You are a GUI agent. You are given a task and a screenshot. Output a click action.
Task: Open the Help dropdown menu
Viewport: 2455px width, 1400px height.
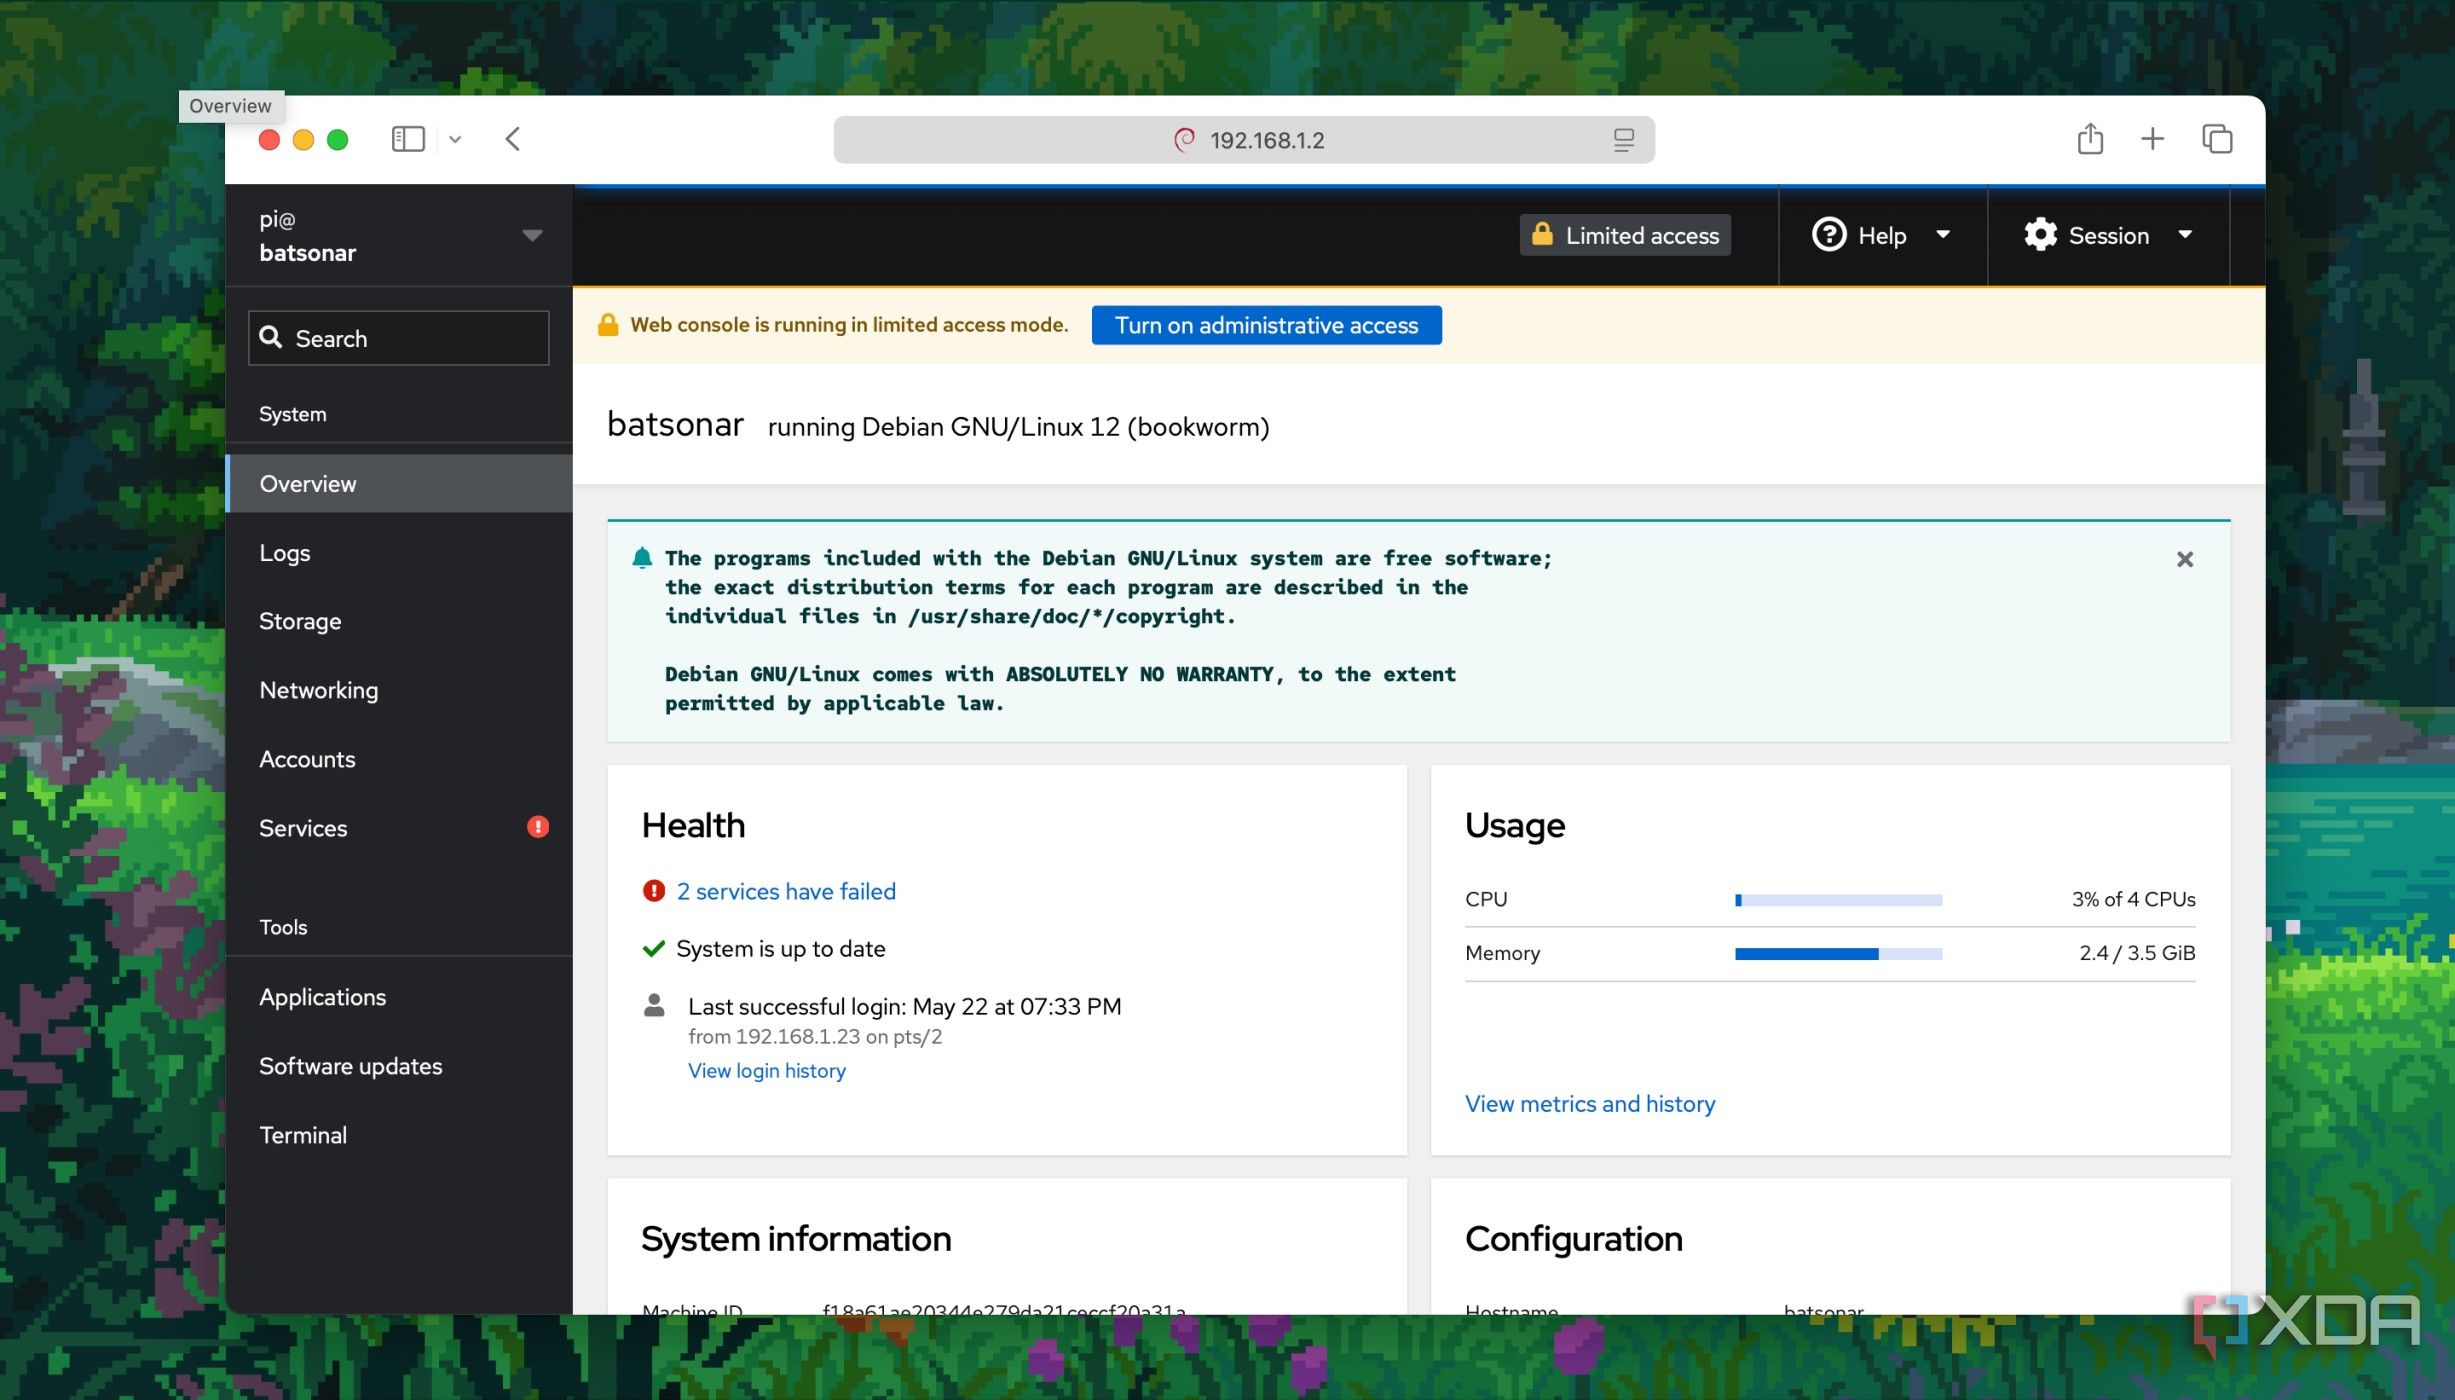1882,235
